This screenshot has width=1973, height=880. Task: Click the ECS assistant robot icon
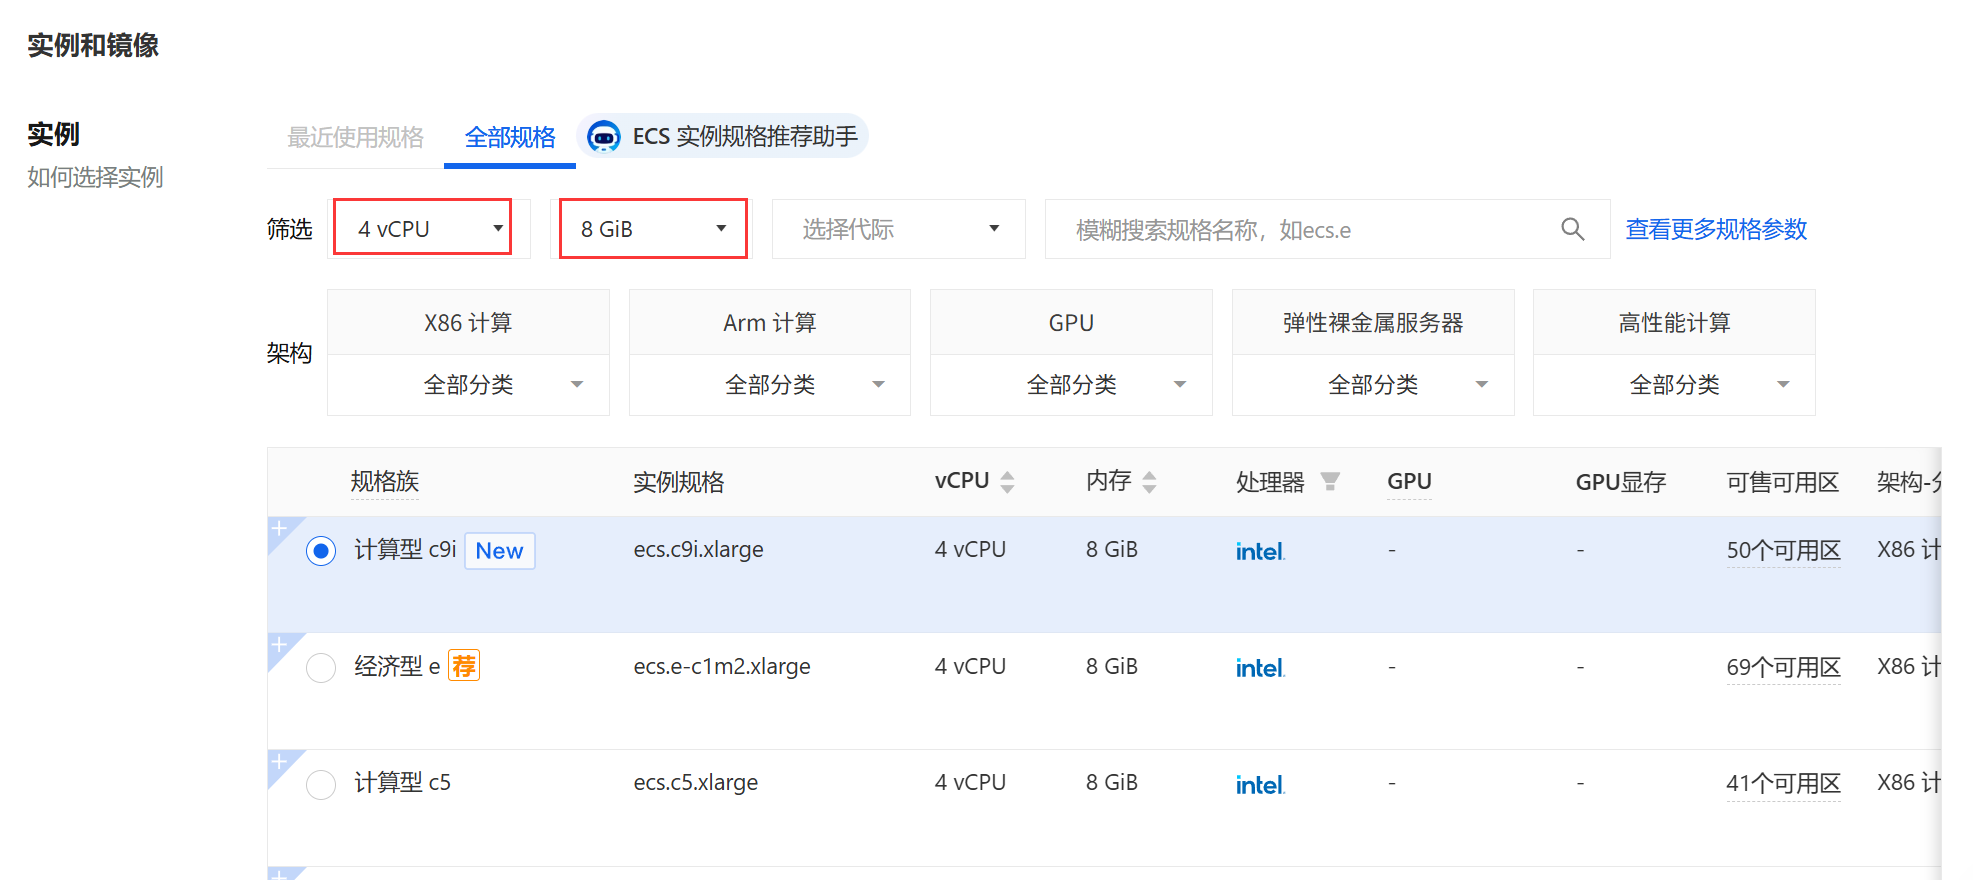603,136
